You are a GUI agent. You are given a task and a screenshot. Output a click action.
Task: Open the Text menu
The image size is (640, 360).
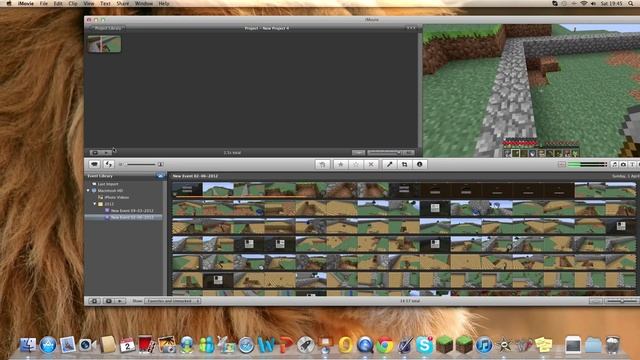click(105, 3)
